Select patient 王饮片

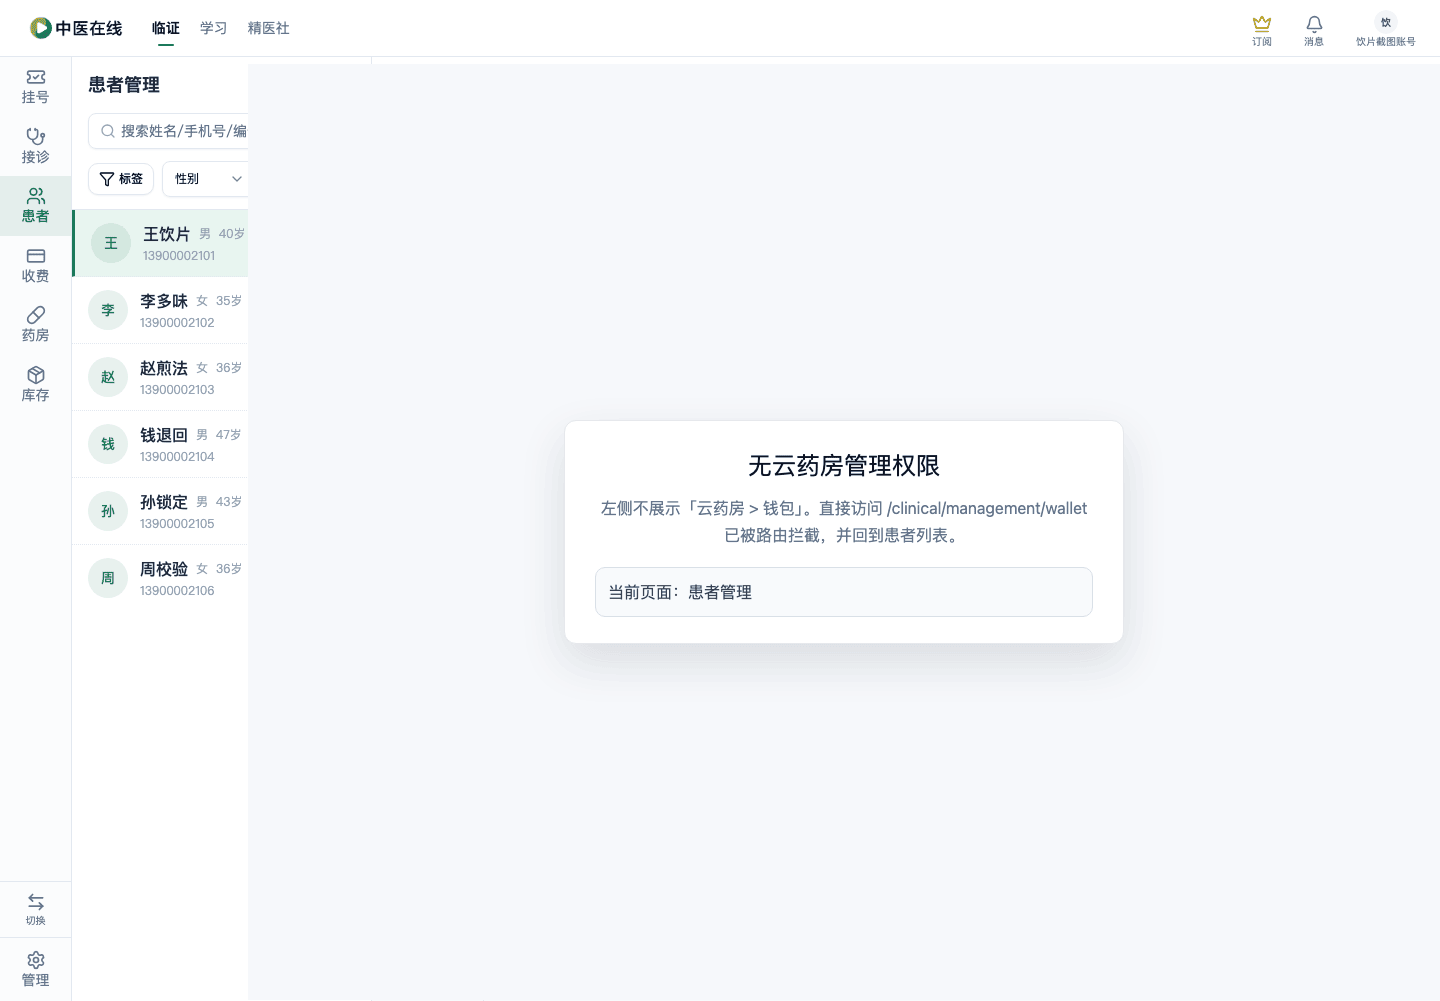tap(161, 243)
